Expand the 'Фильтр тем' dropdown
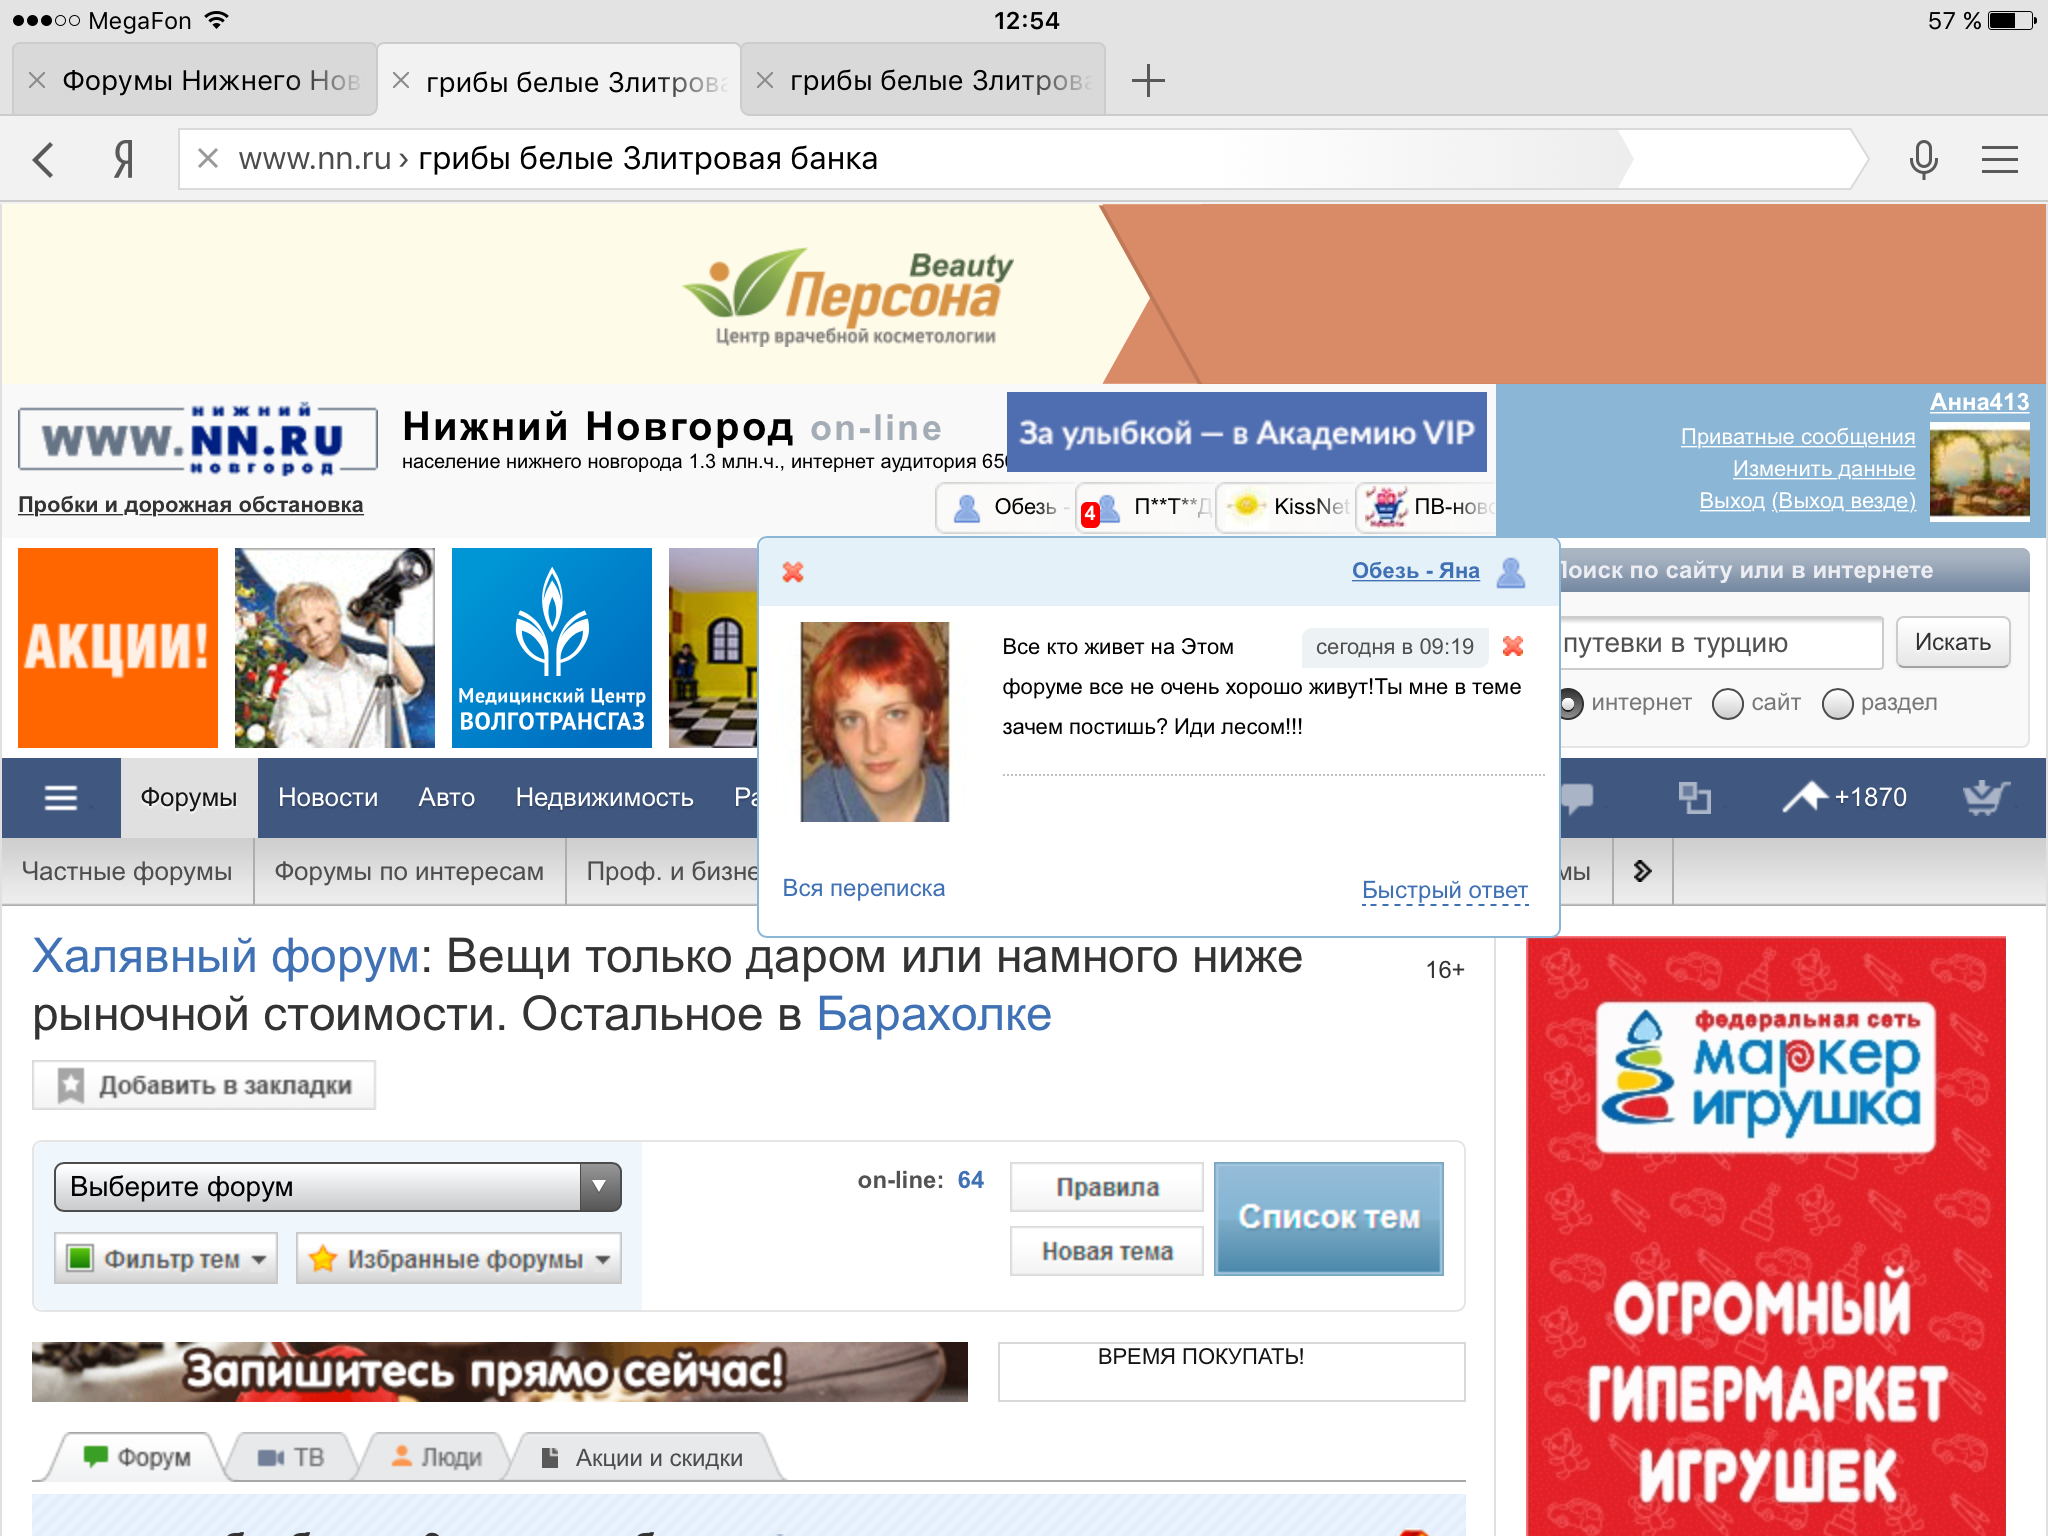 (166, 1259)
